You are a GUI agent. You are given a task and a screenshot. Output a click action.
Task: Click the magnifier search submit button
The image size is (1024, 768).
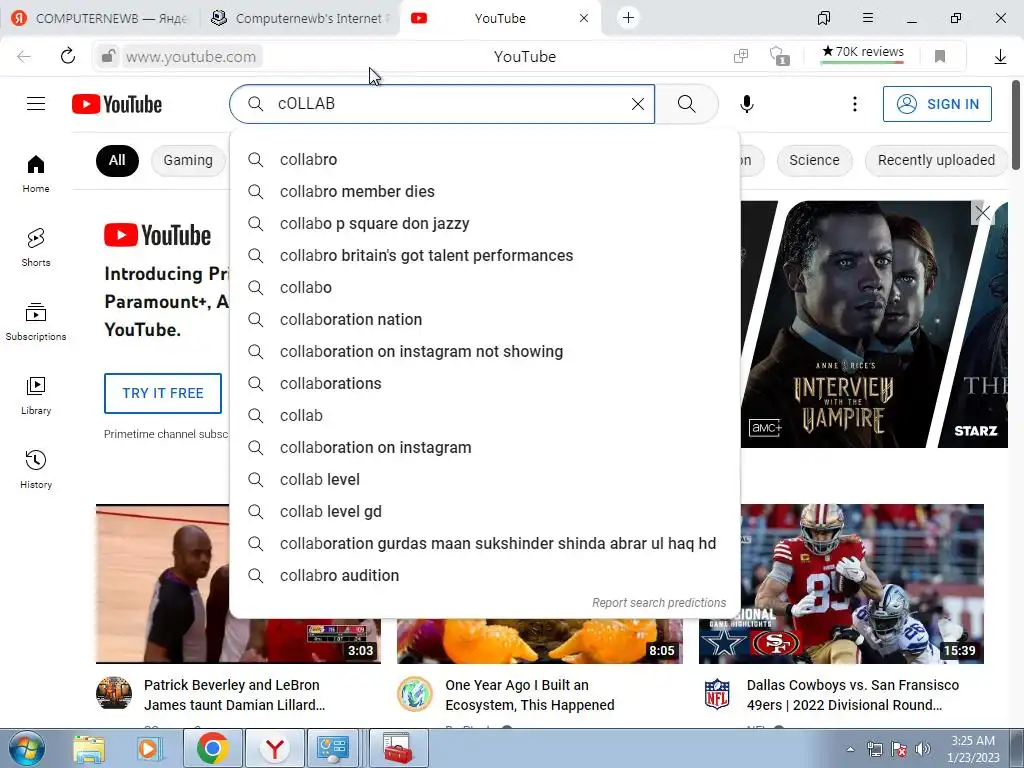[686, 104]
